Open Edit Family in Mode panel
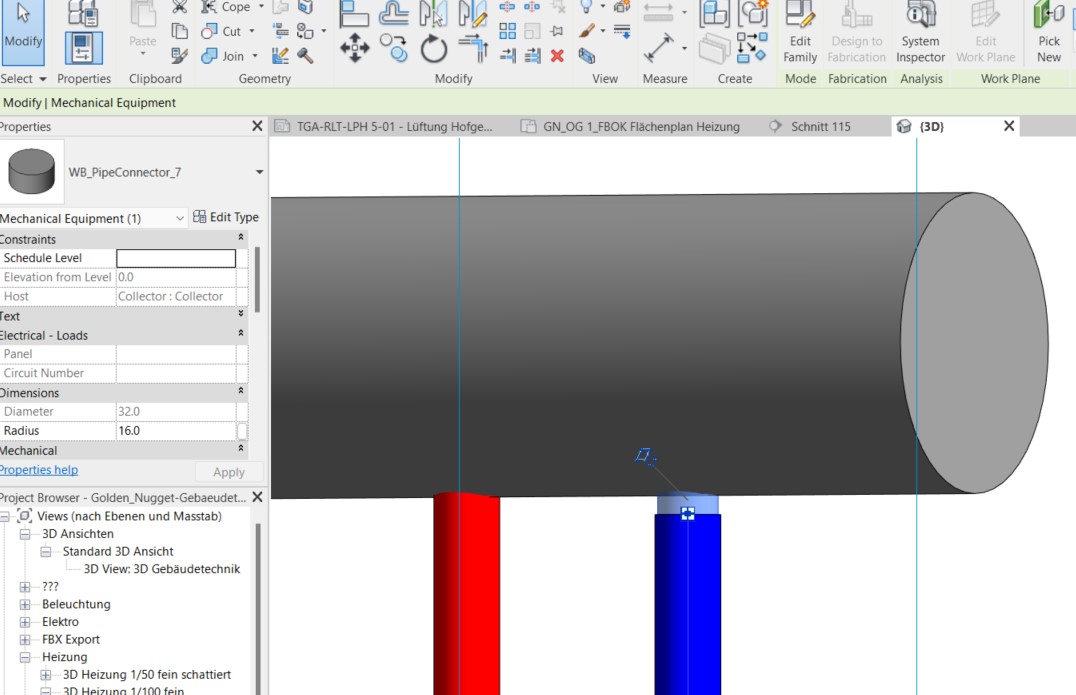Viewport: 1076px width, 695px height. point(800,32)
